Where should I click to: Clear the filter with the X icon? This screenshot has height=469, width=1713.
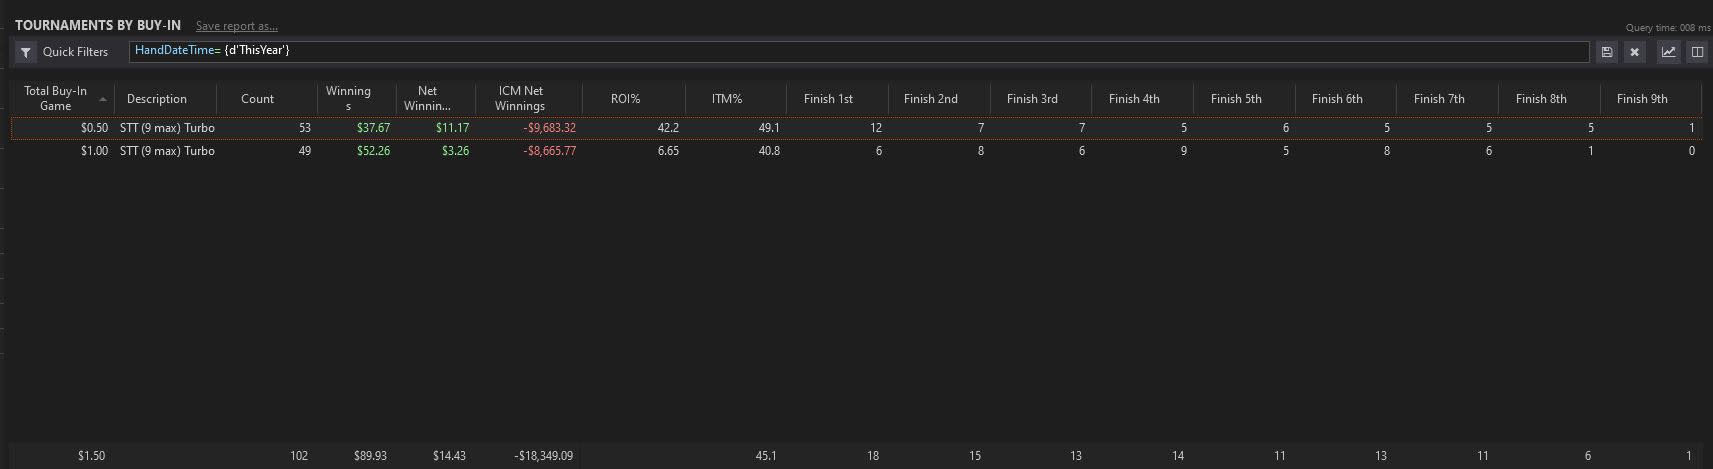tap(1635, 52)
